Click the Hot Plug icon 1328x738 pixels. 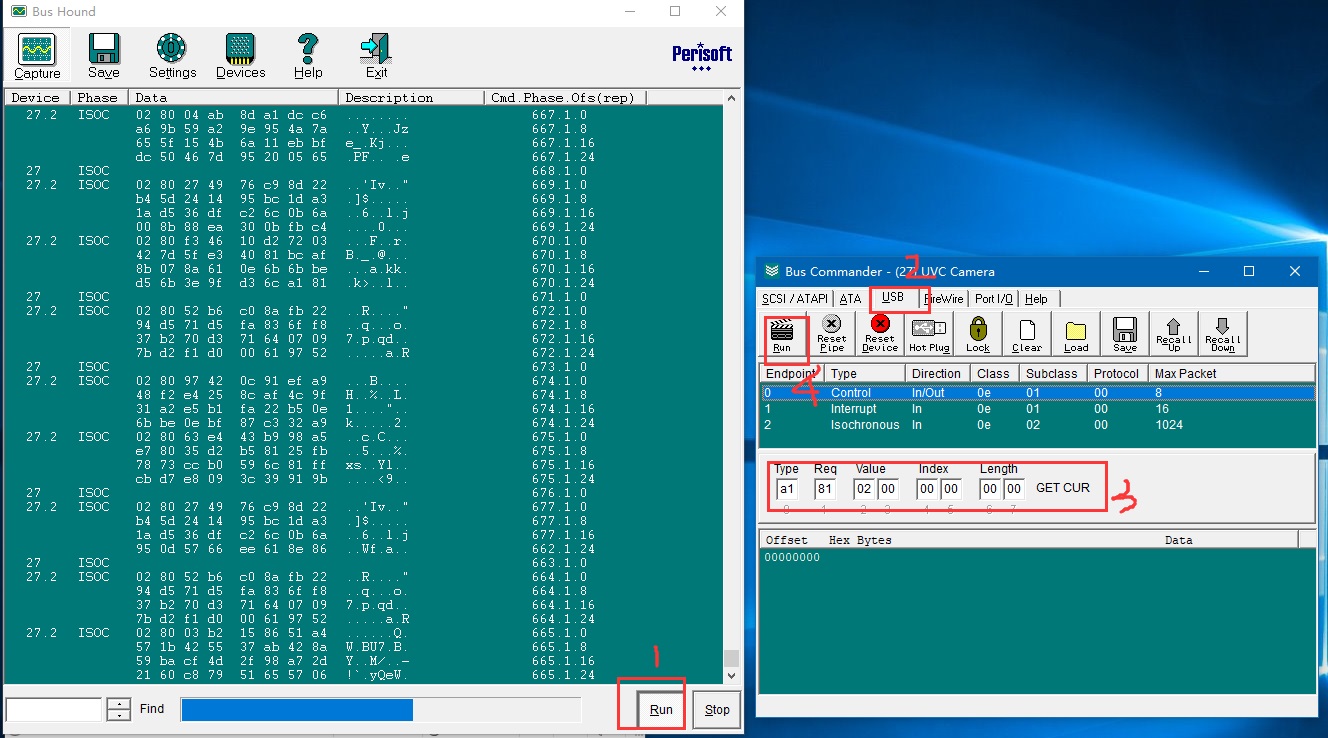coord(929,334)
